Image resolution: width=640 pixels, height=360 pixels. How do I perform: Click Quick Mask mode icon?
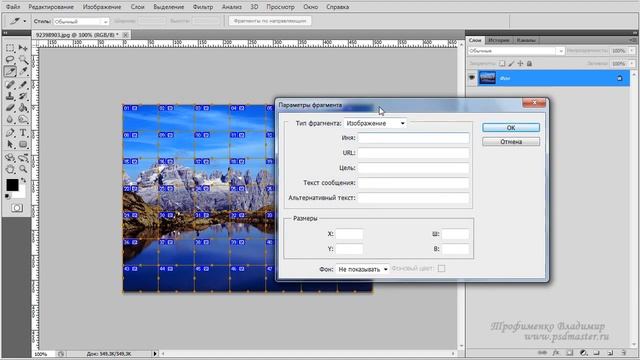point(17,208)
